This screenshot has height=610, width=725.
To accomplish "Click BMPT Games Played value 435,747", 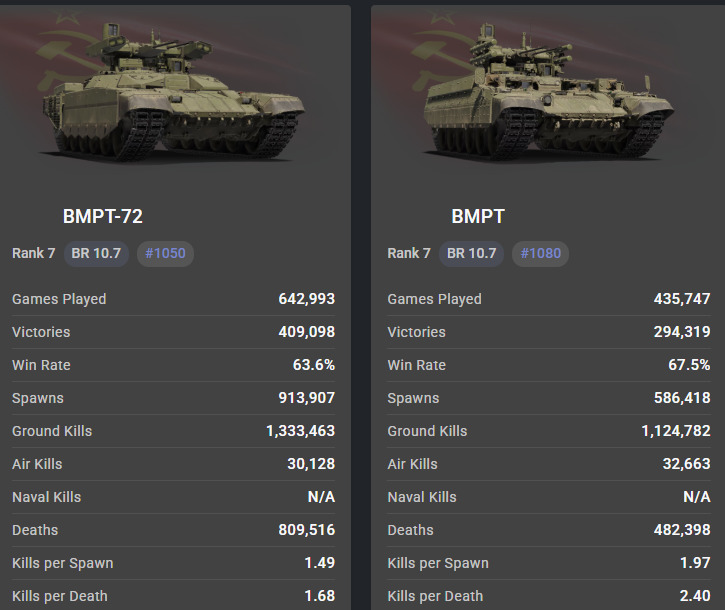I will click(682, 299).
